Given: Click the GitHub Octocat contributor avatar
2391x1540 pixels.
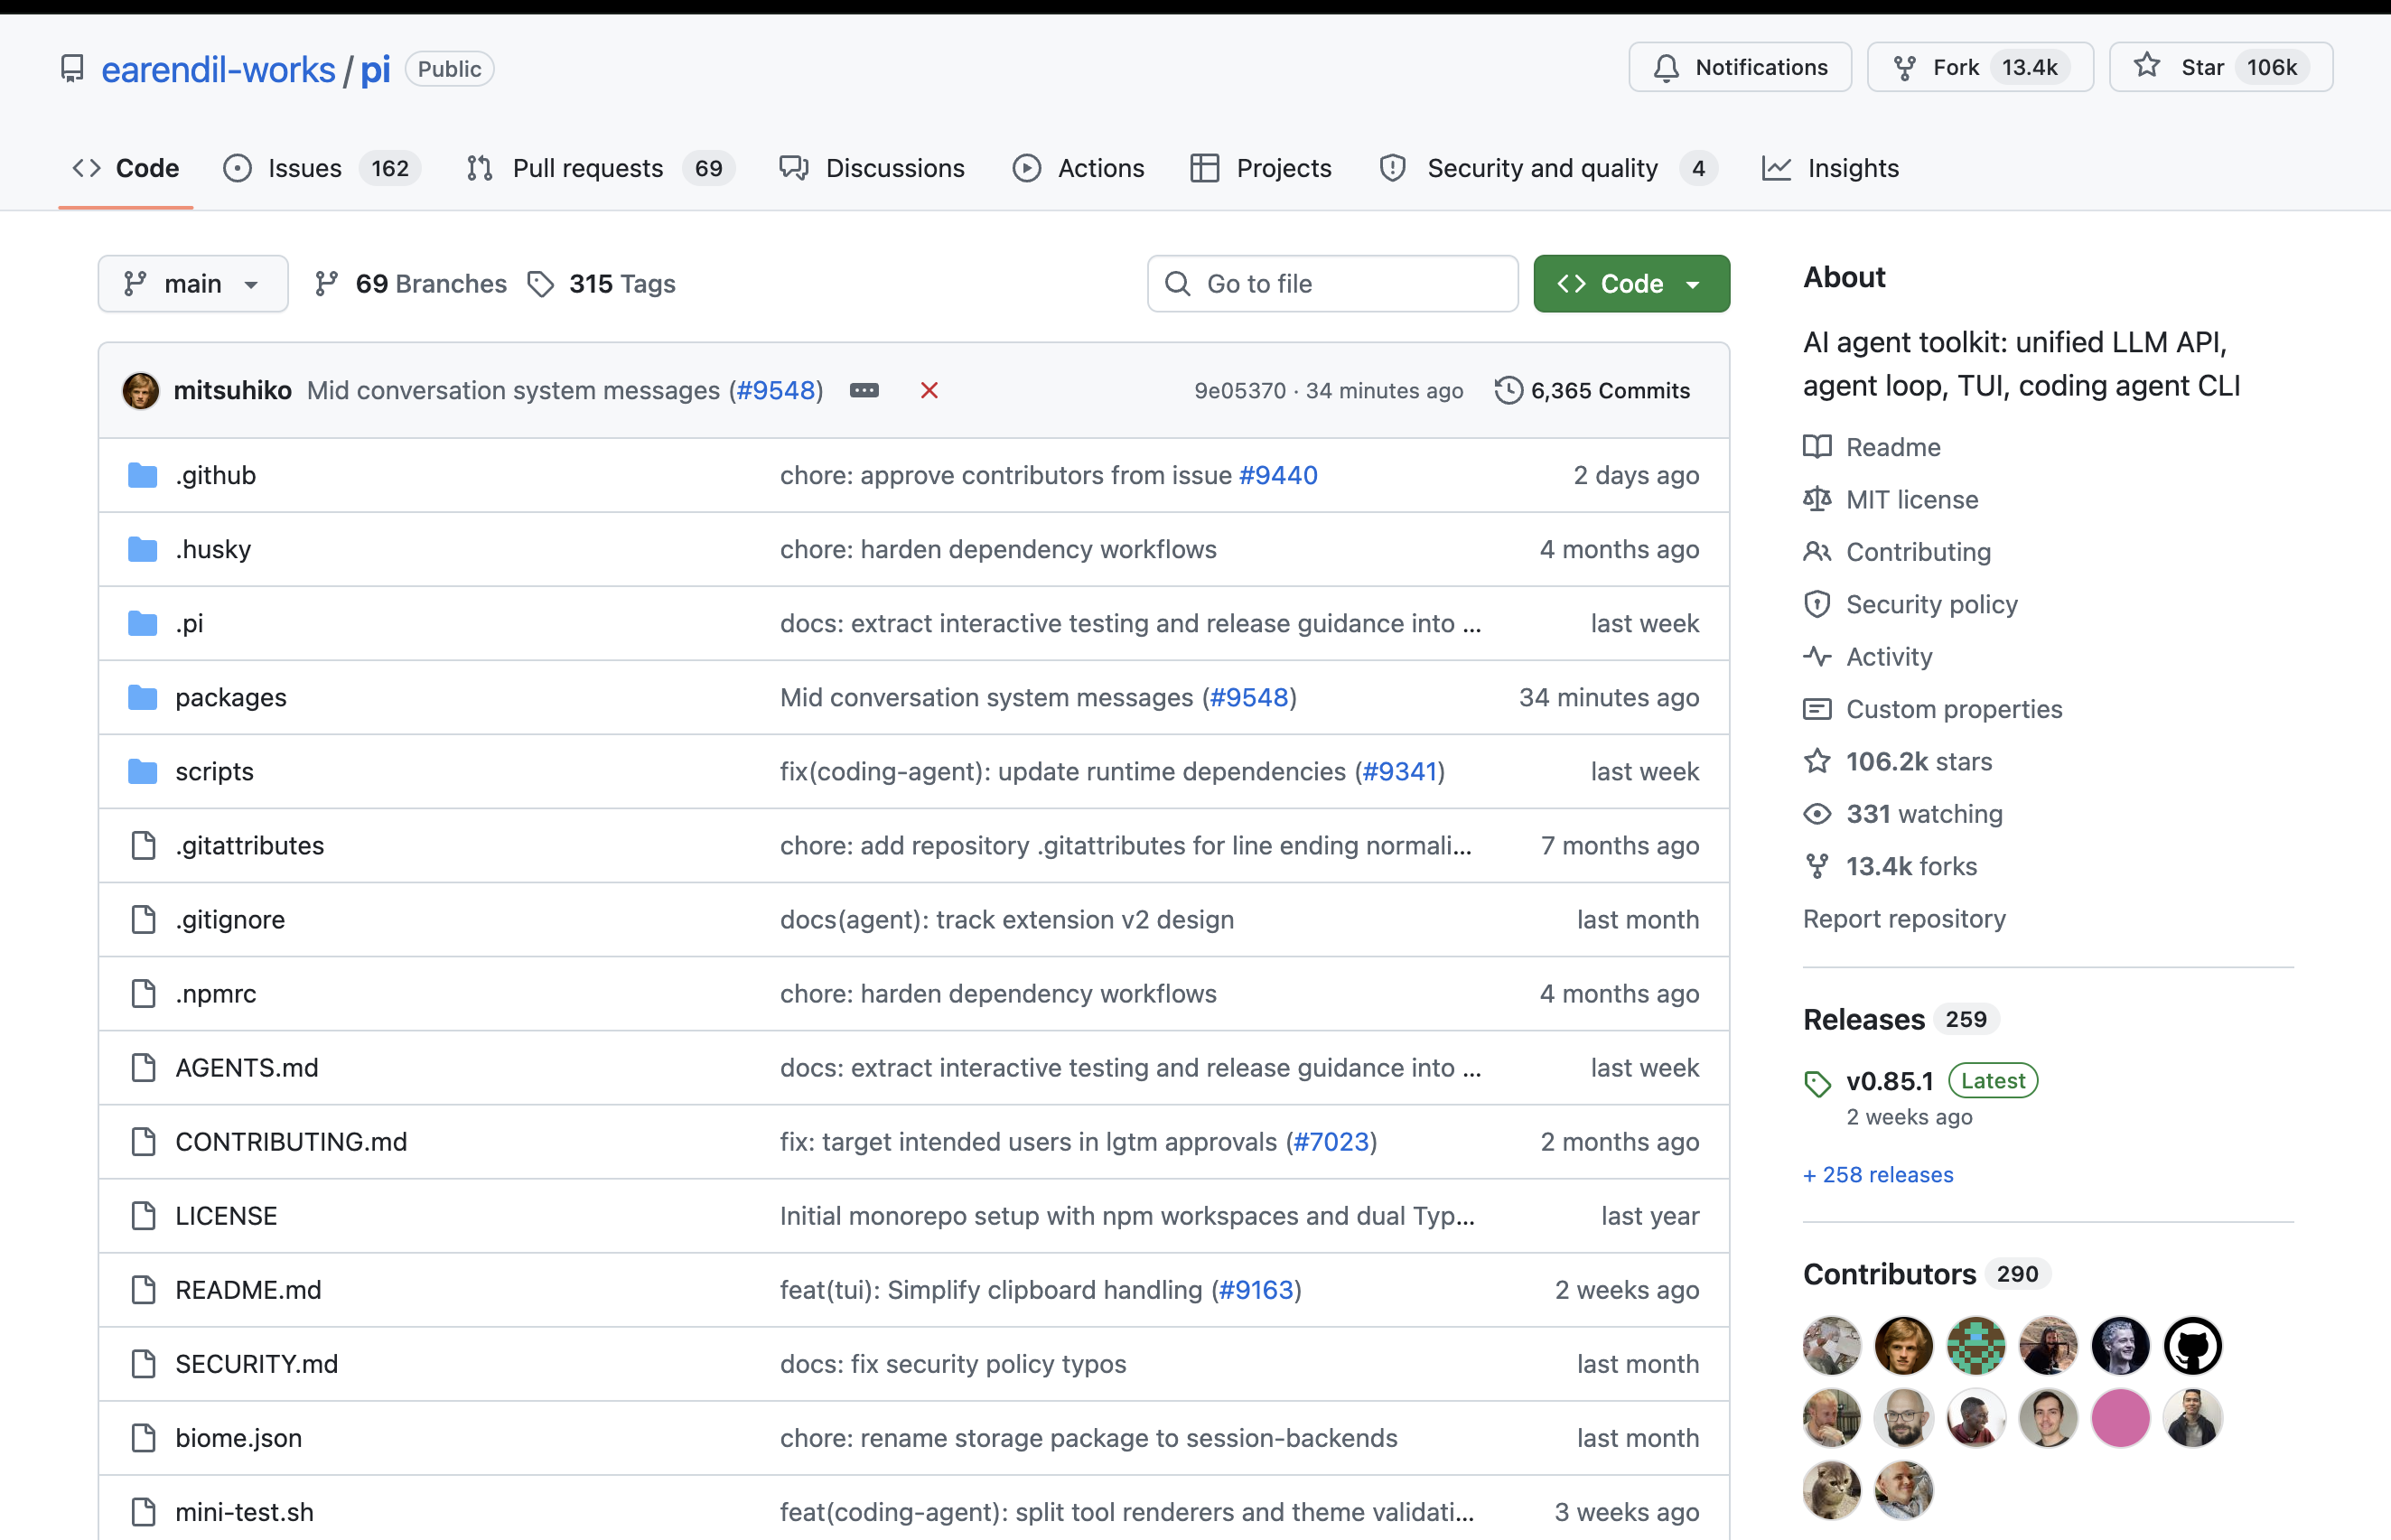Looking at the screenshot, I should [x=2192, y=1345].
